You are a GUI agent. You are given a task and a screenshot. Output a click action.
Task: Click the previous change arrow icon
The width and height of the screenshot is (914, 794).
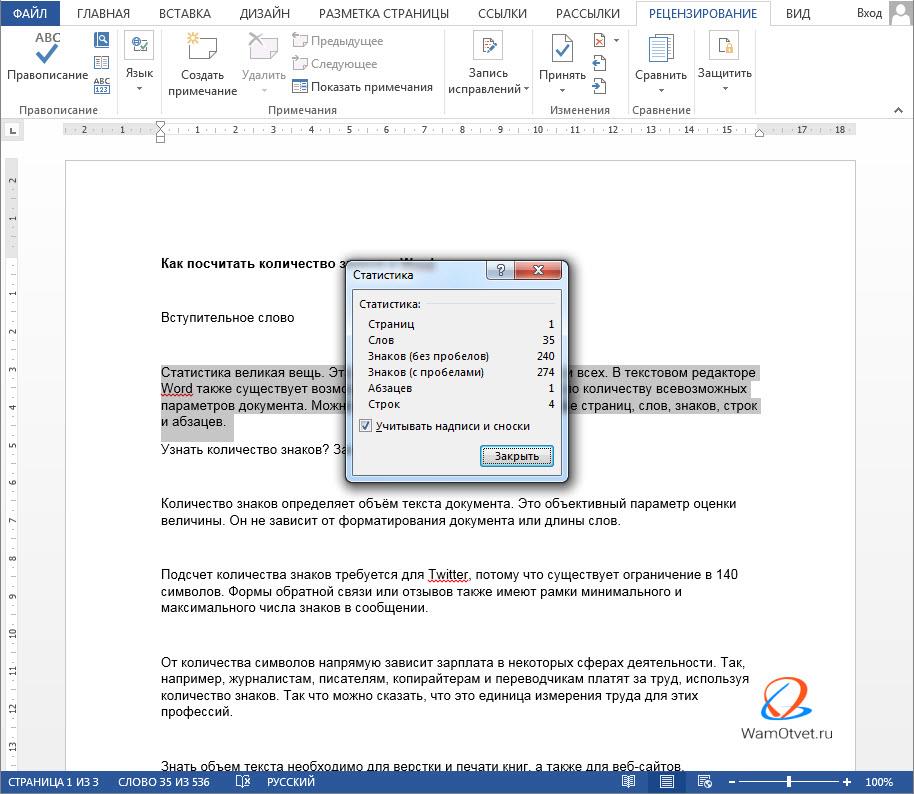click(599, 63)
